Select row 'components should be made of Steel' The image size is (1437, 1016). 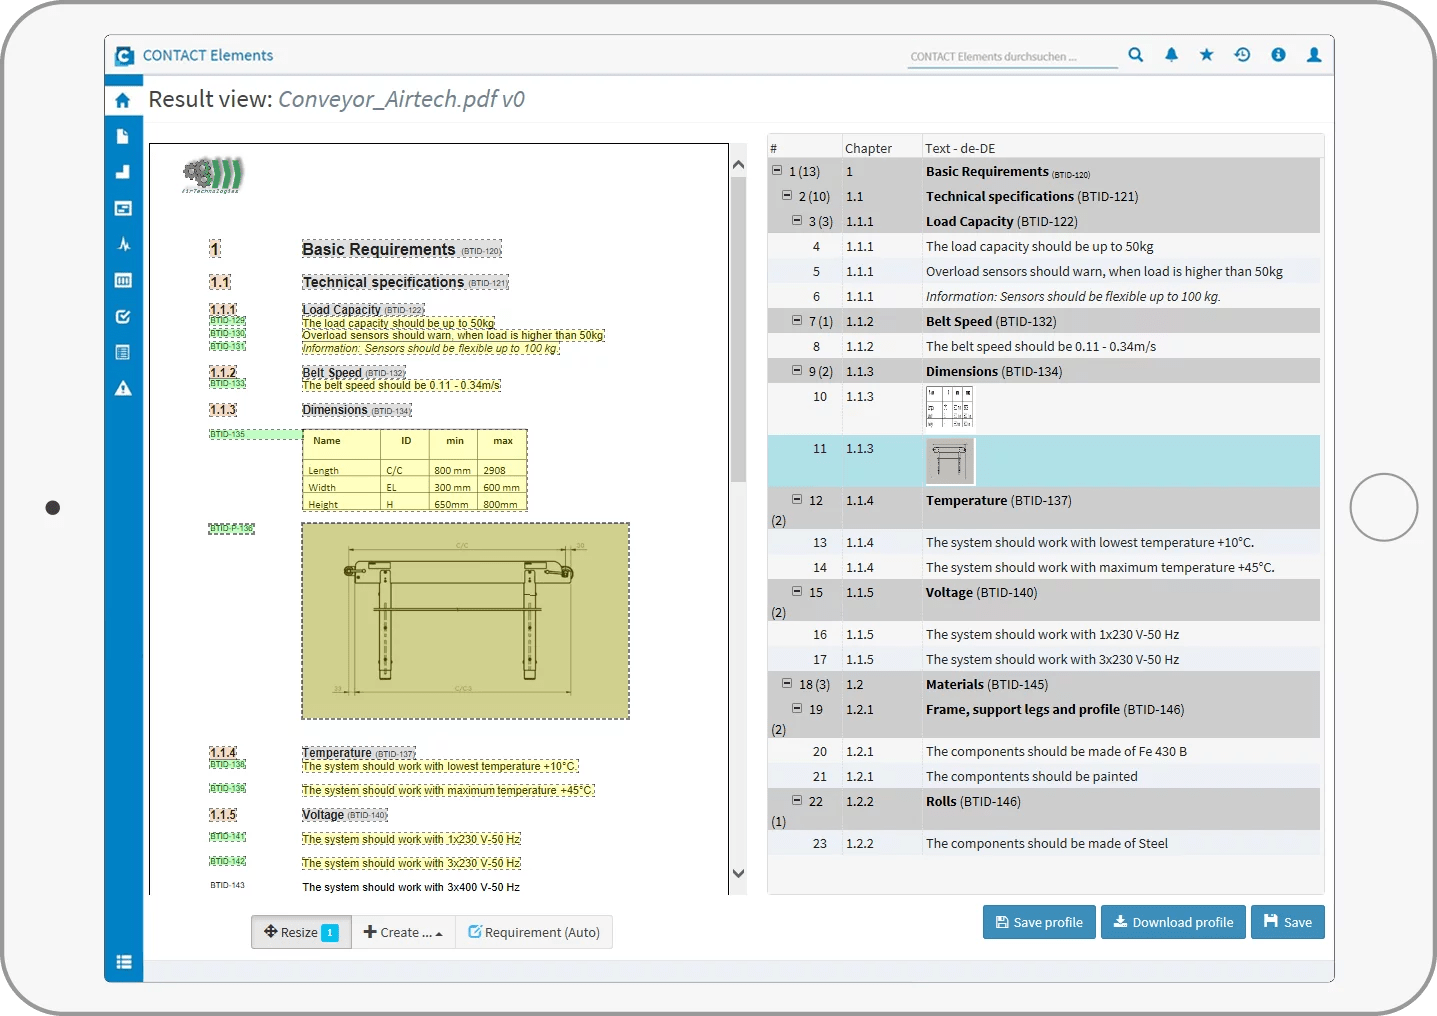pos(1044,843)
